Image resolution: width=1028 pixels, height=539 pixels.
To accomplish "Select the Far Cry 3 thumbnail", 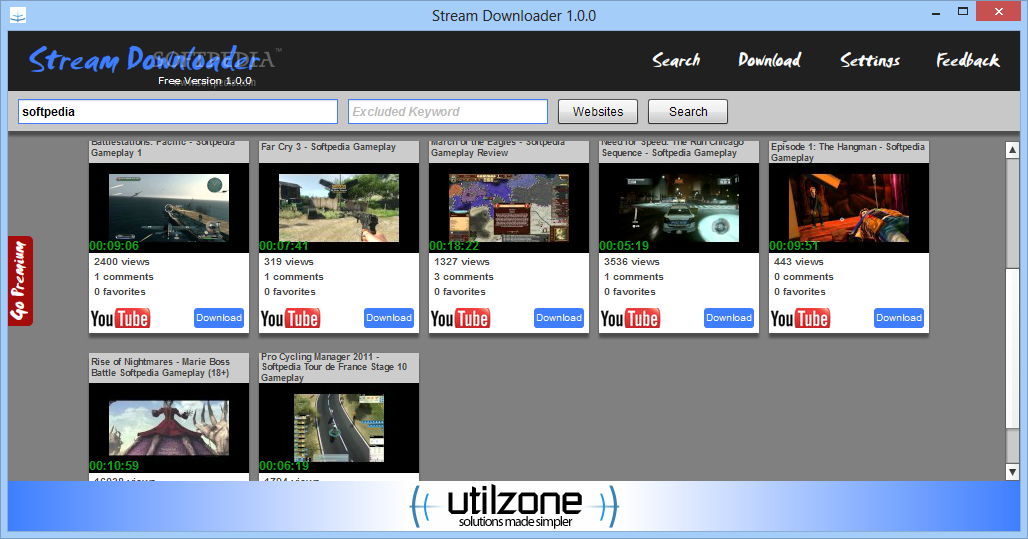I will (x=339, y=208).
